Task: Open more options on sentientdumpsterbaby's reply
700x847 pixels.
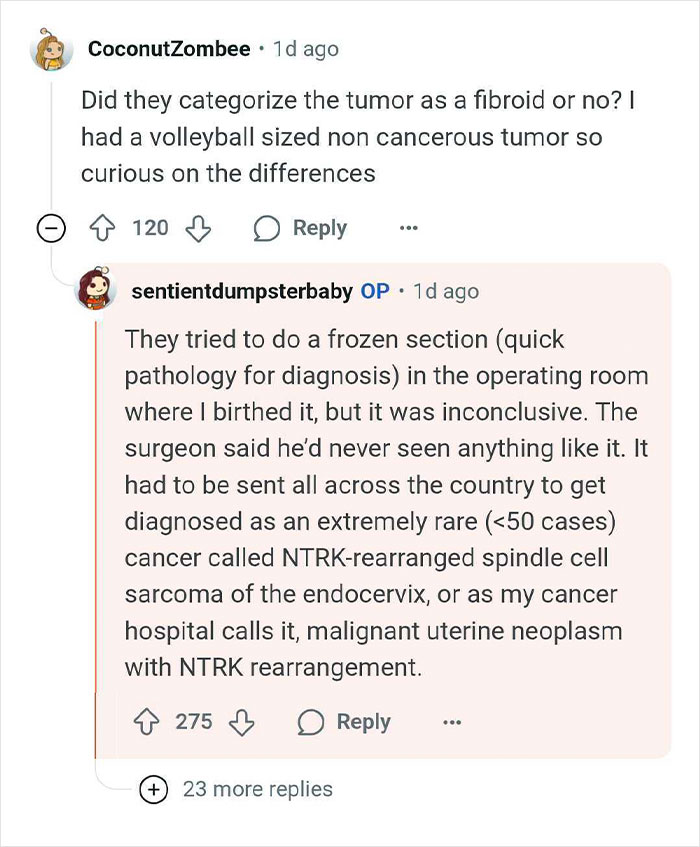Action: (452, 722)
